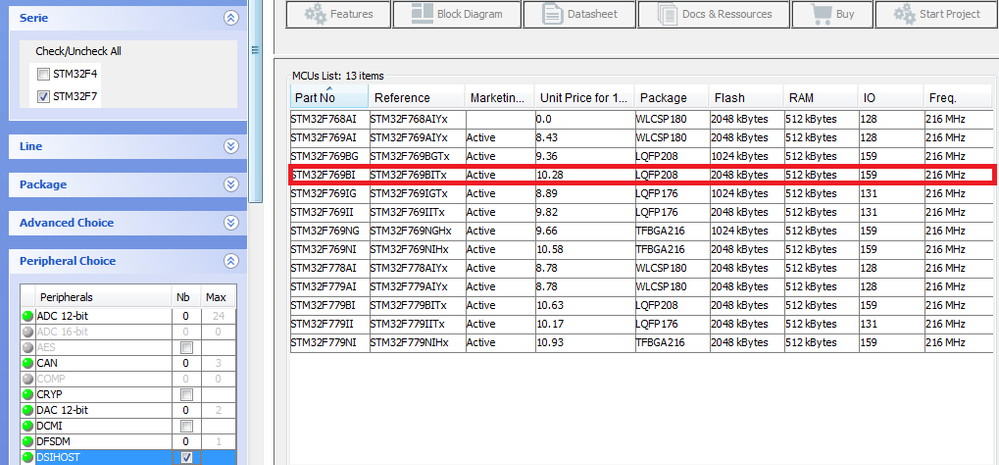Sort by the IO column header
The width and height of the screenshot is (999, 465).
point(891,97)
